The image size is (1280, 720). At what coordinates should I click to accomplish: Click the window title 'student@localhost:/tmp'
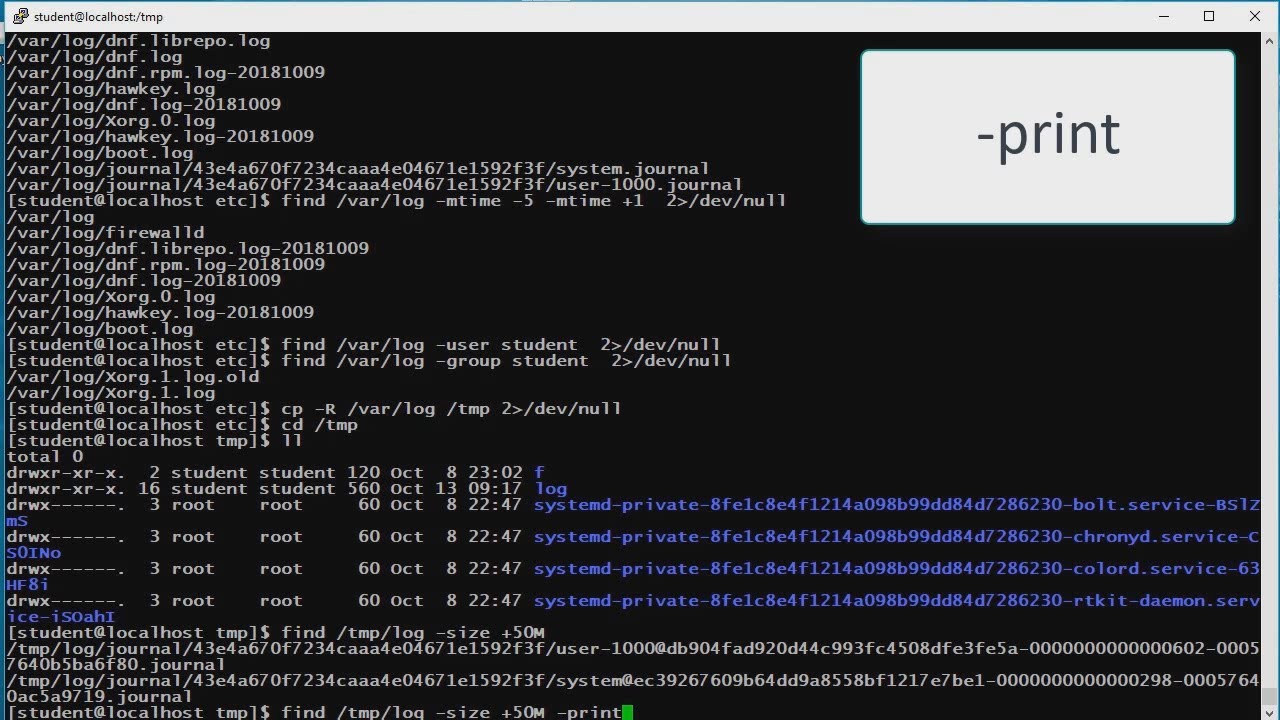click(98, 17)
